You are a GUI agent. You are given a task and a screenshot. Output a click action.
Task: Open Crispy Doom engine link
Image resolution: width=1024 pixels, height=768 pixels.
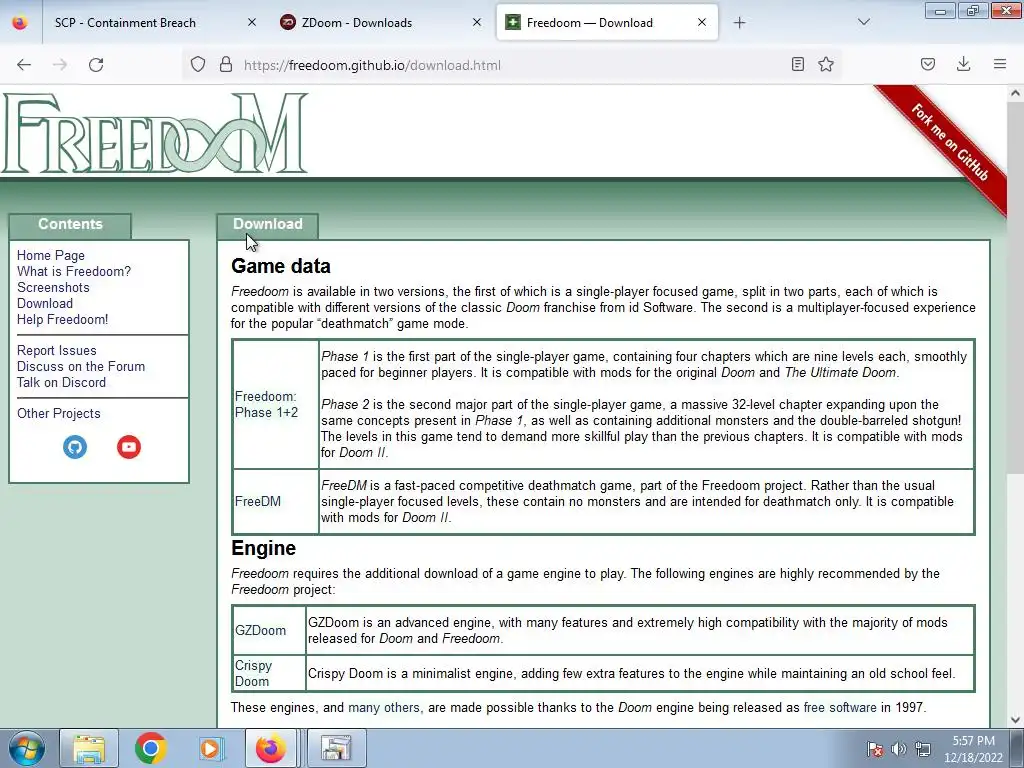click(x=253, y=673)
